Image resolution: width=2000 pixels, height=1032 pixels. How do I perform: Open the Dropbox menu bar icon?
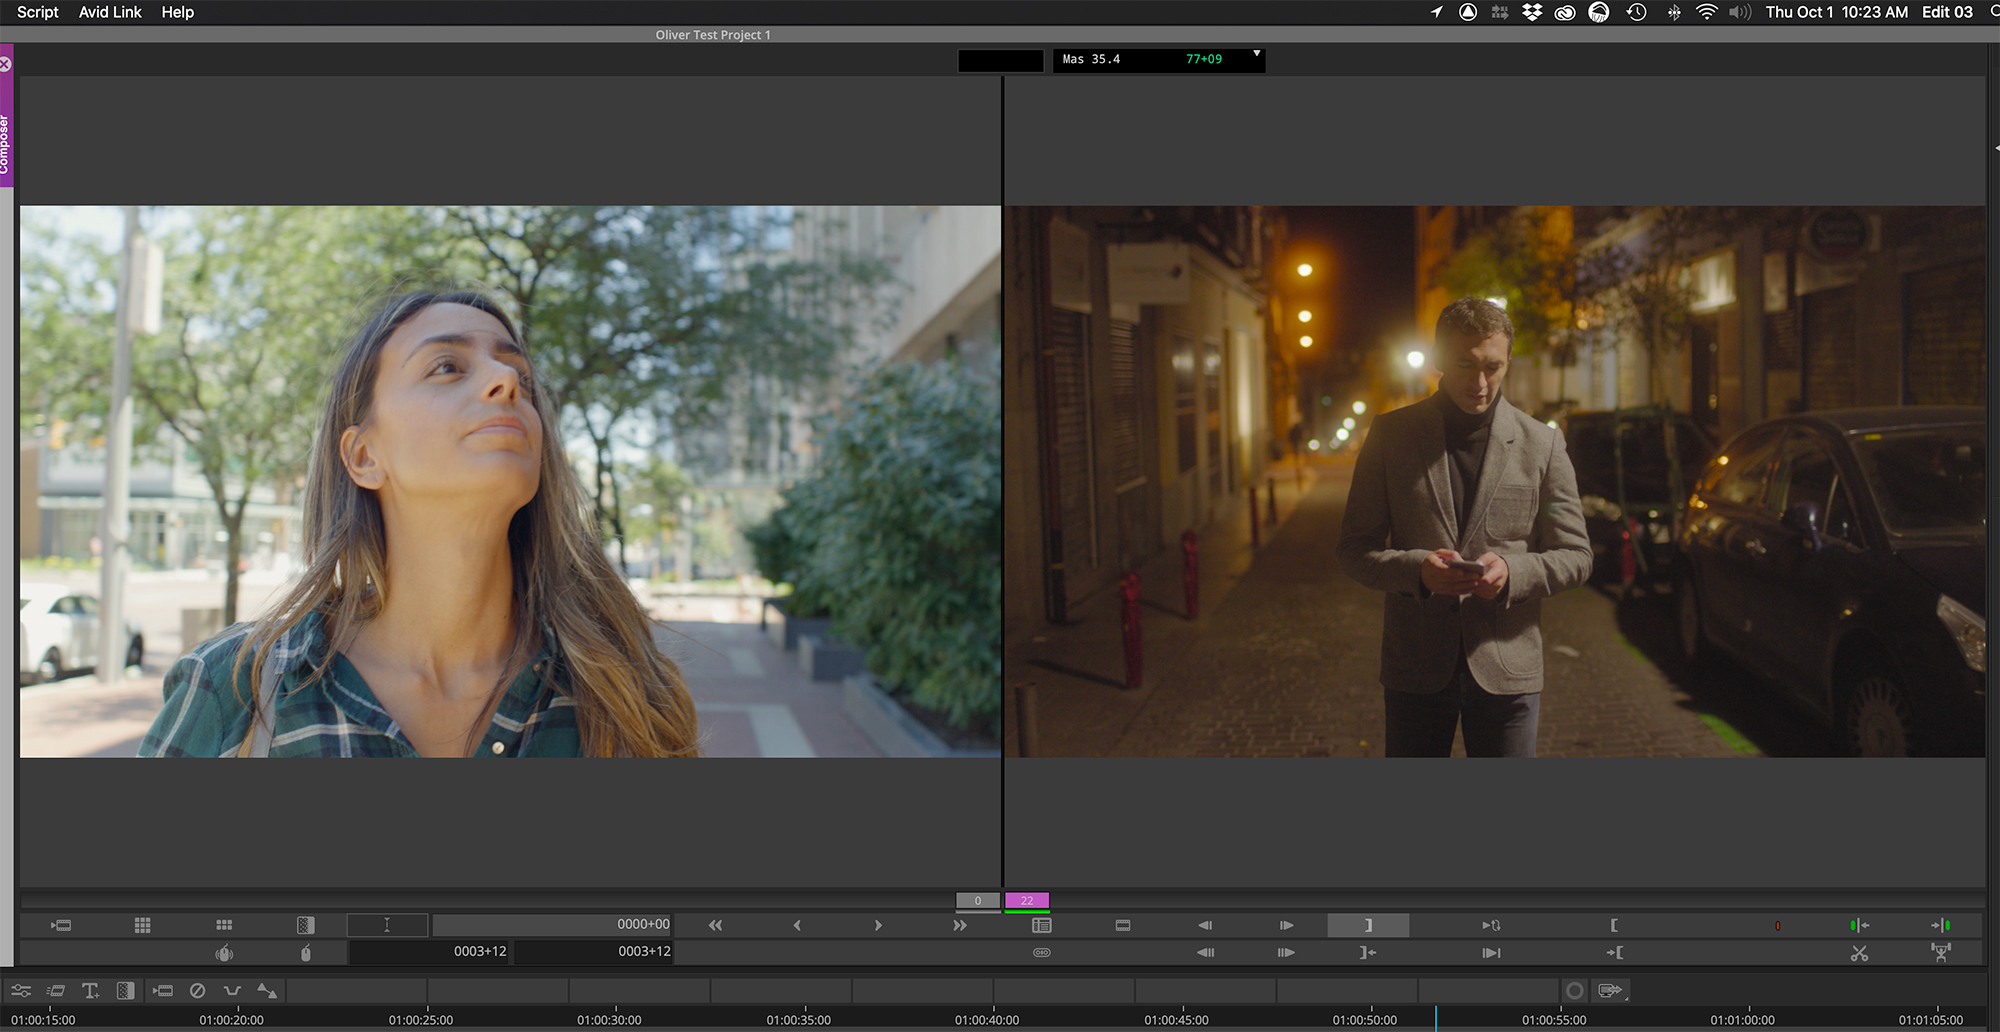pyautogui.click(x=1532, y=12)
